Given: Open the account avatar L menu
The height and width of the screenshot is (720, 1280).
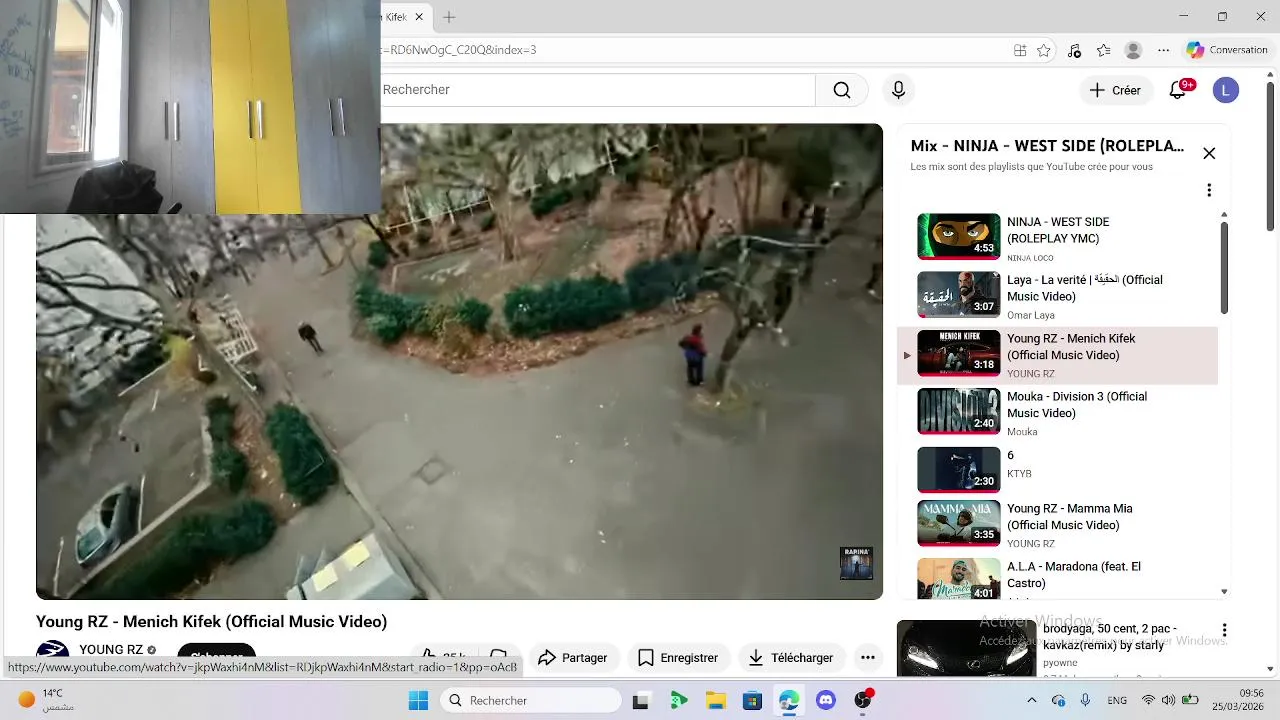Looking at the screenshot, I should [x=1225, y=90].
